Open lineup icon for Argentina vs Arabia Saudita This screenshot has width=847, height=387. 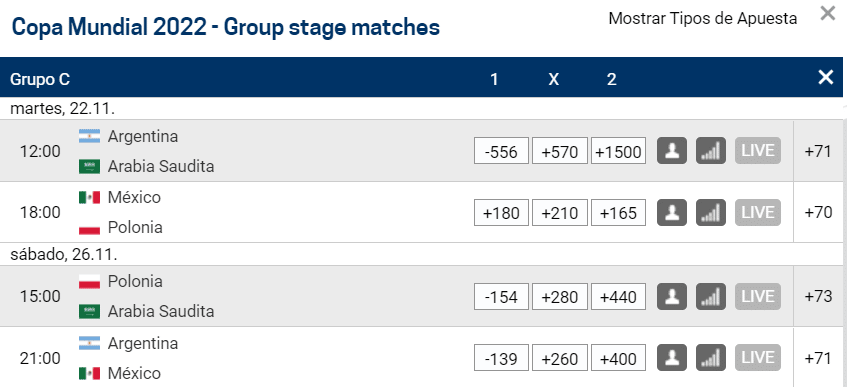672,151
